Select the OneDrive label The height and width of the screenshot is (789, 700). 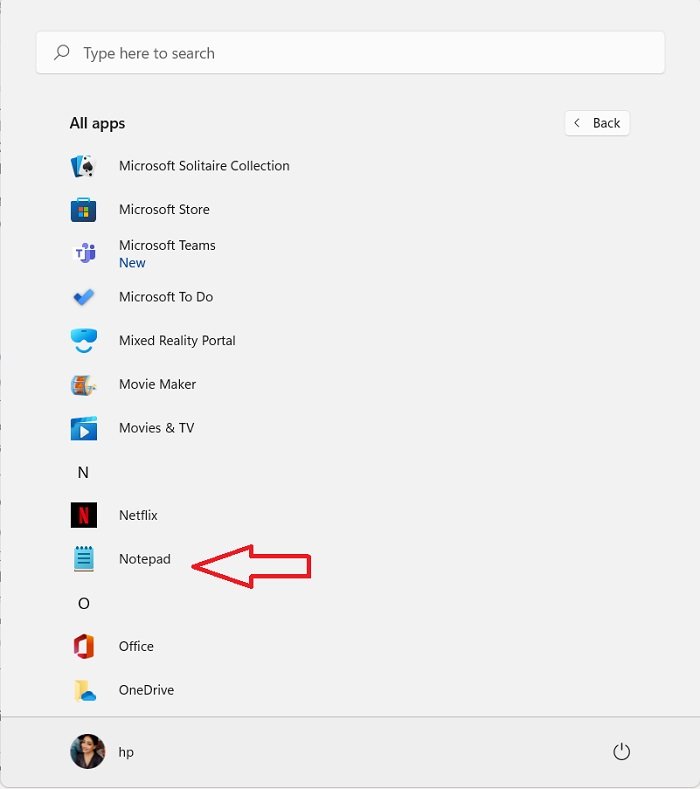point(146,690)
